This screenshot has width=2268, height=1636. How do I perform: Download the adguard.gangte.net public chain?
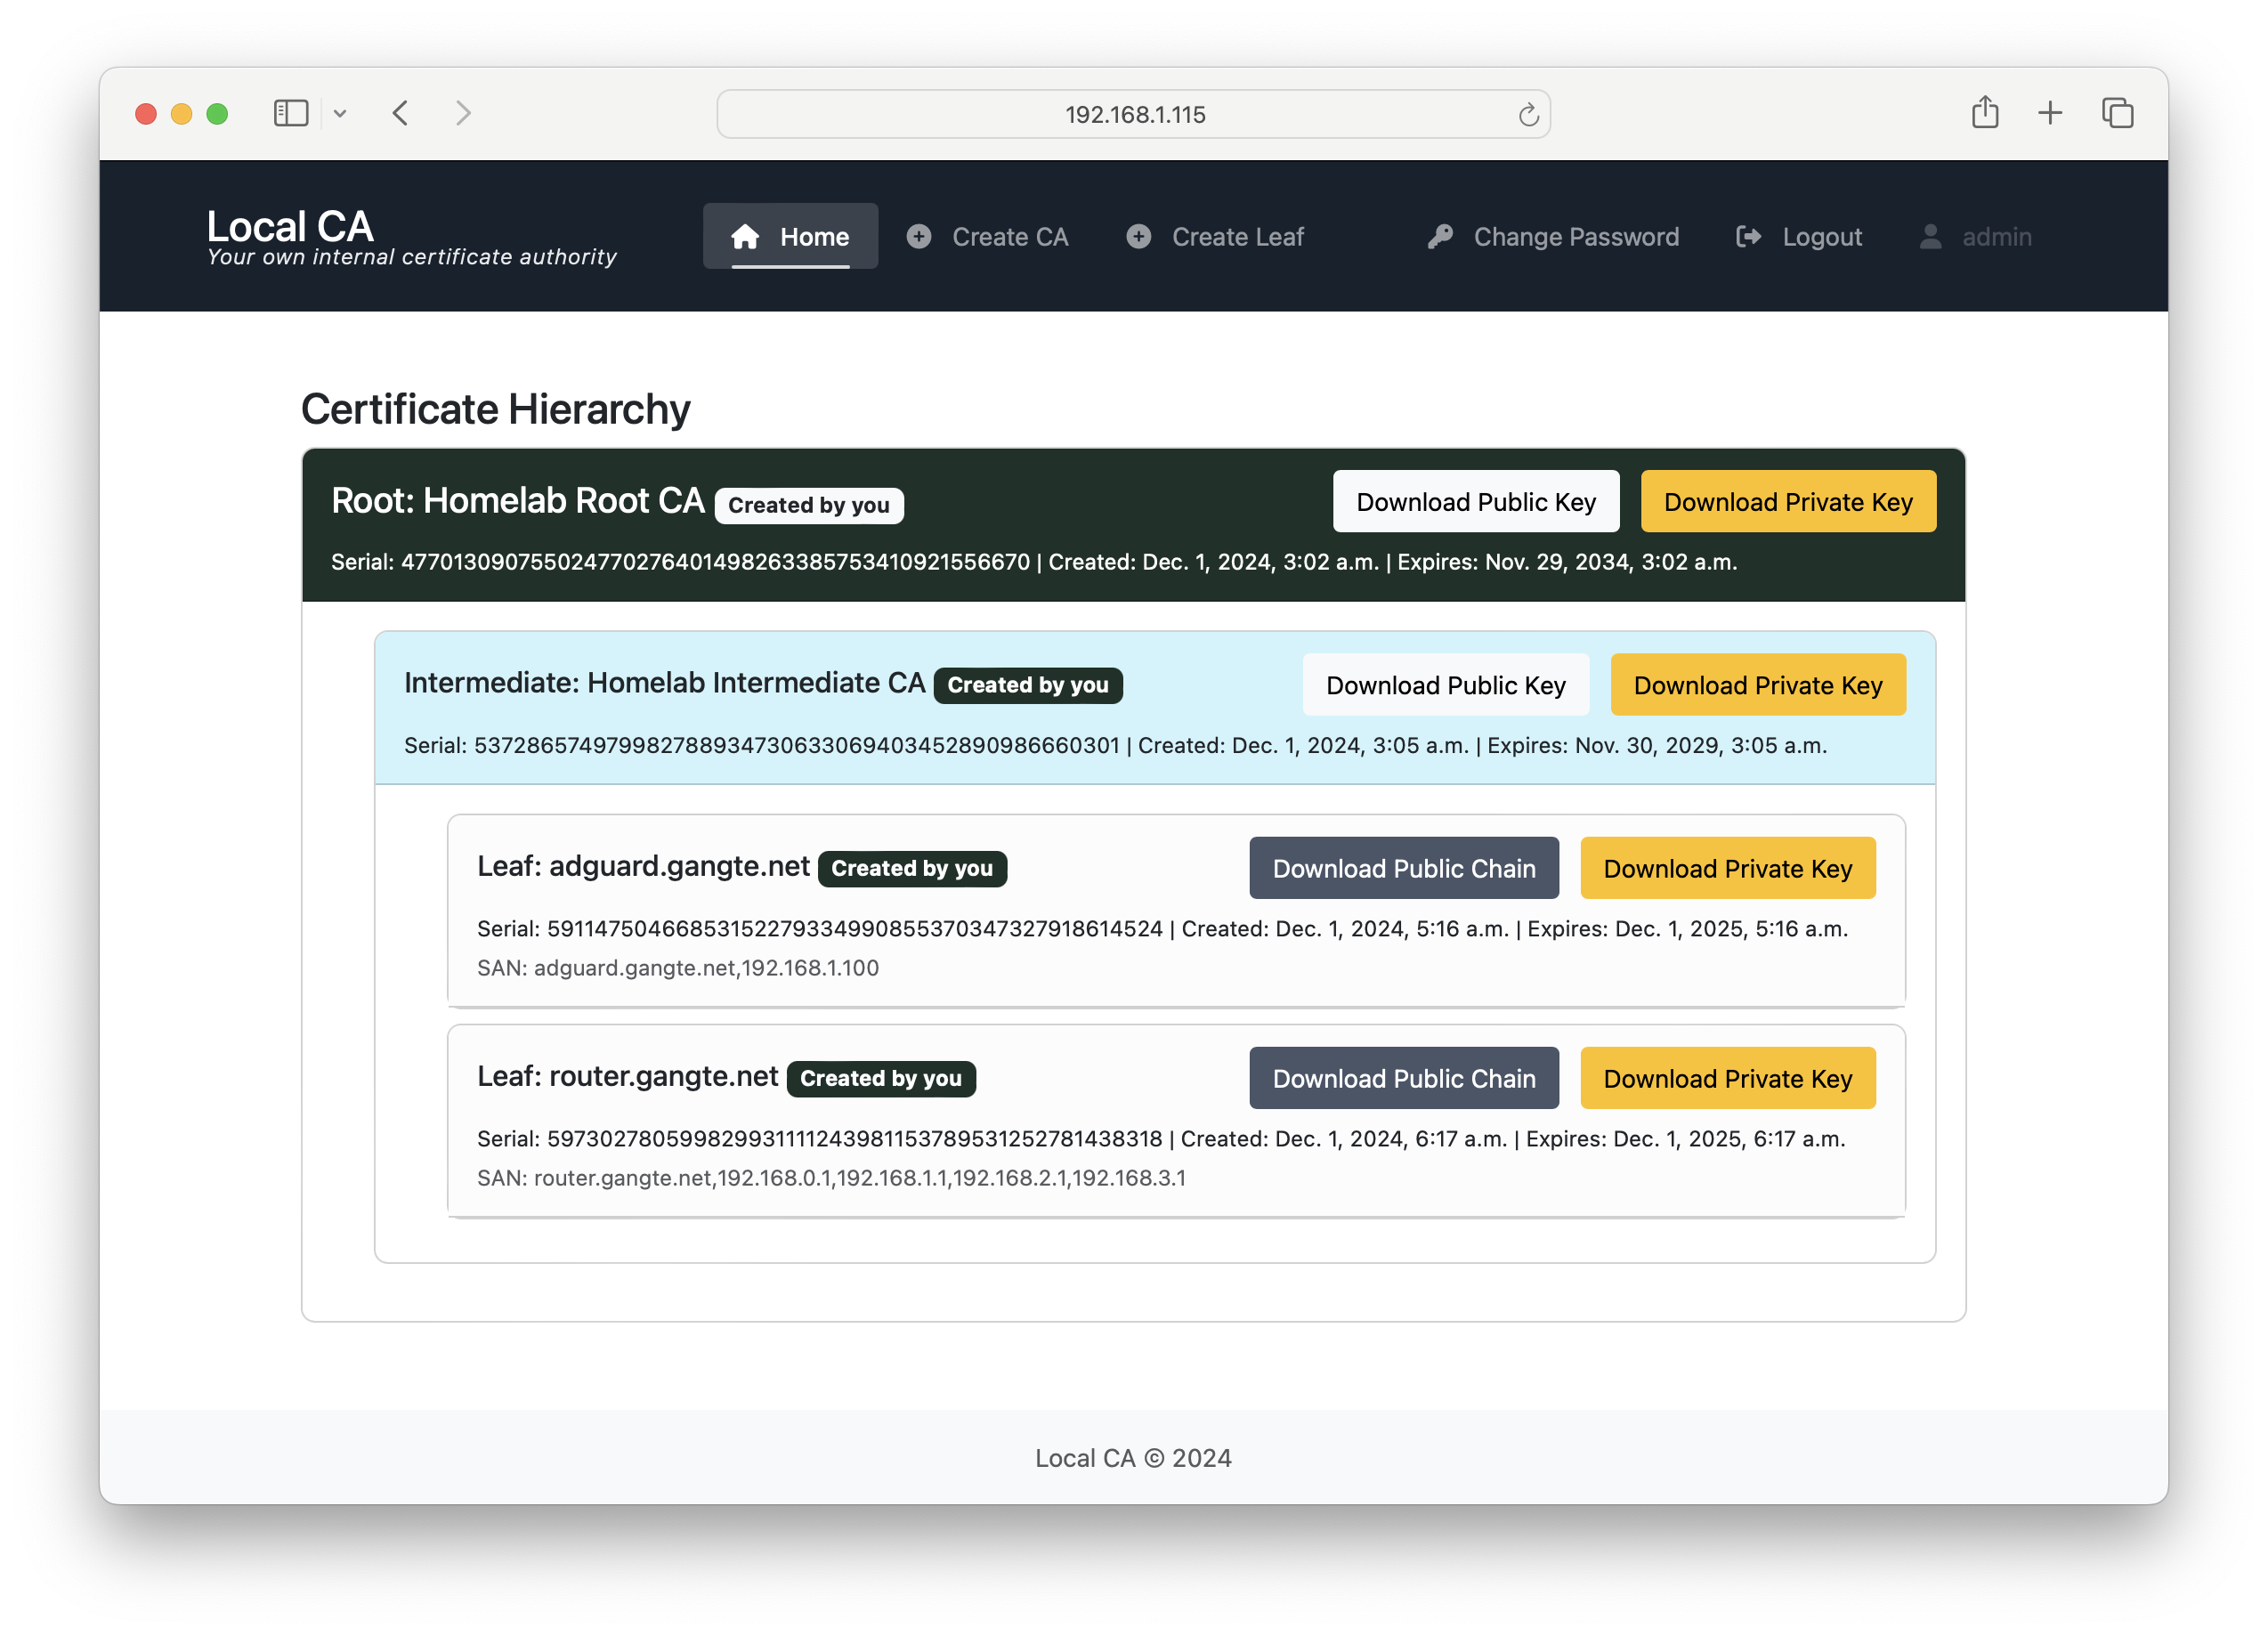click(1403, 868)
